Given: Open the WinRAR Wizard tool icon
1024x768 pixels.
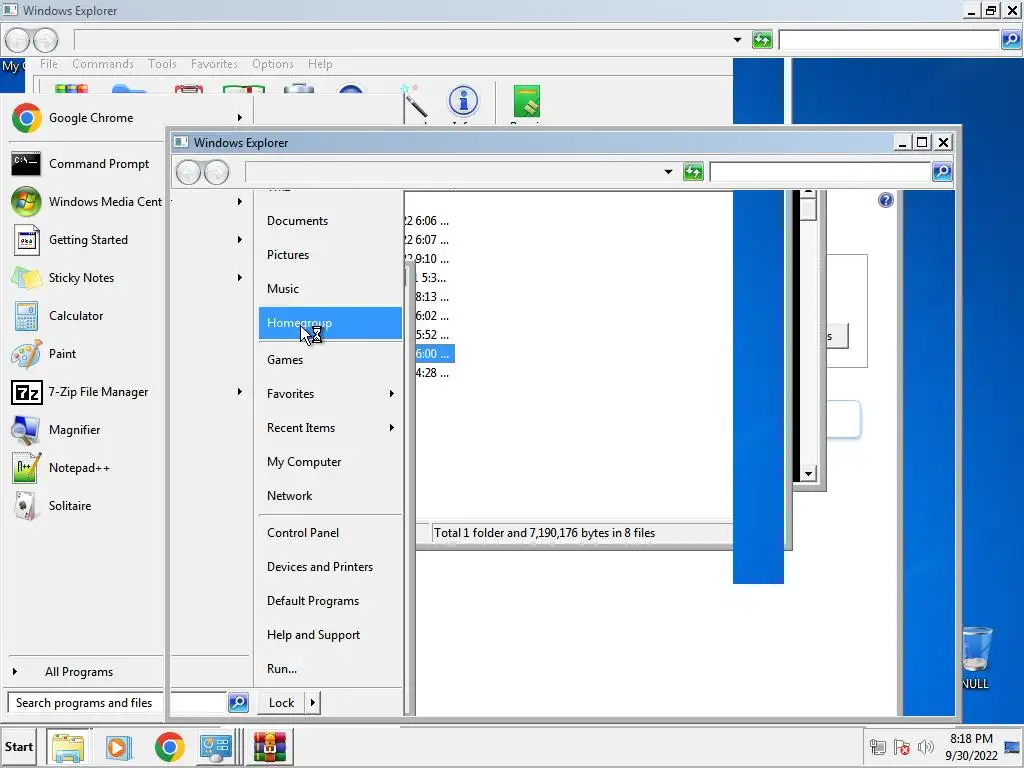Looking at the screenshot, I should [x=414, y=103].
